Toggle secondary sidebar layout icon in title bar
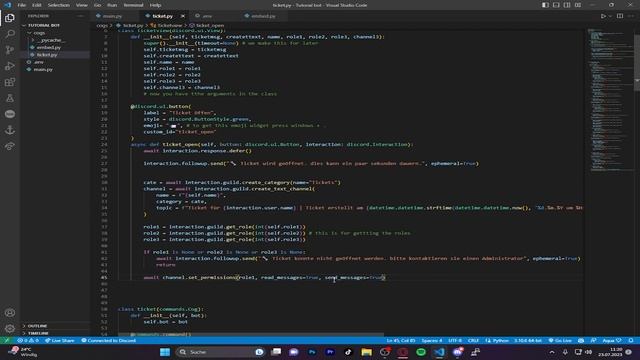The width and height of the screenshot is (640, 360). click(567, 5)
